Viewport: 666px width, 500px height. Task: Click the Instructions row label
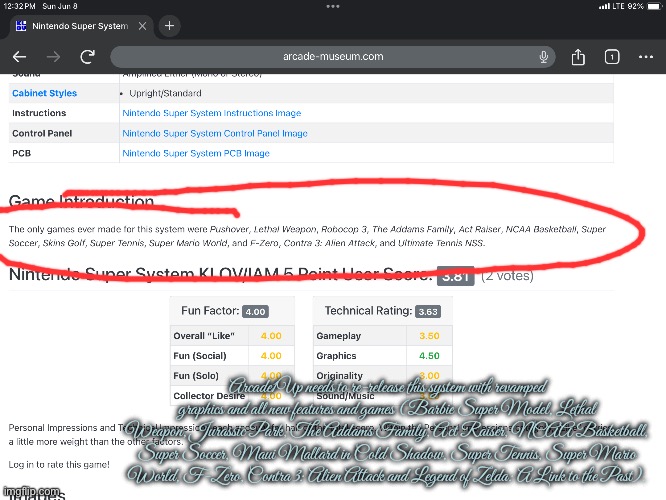[39, 113]
